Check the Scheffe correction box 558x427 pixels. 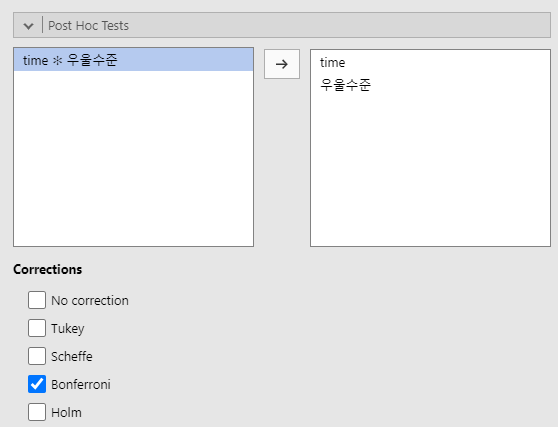(37, 356)
